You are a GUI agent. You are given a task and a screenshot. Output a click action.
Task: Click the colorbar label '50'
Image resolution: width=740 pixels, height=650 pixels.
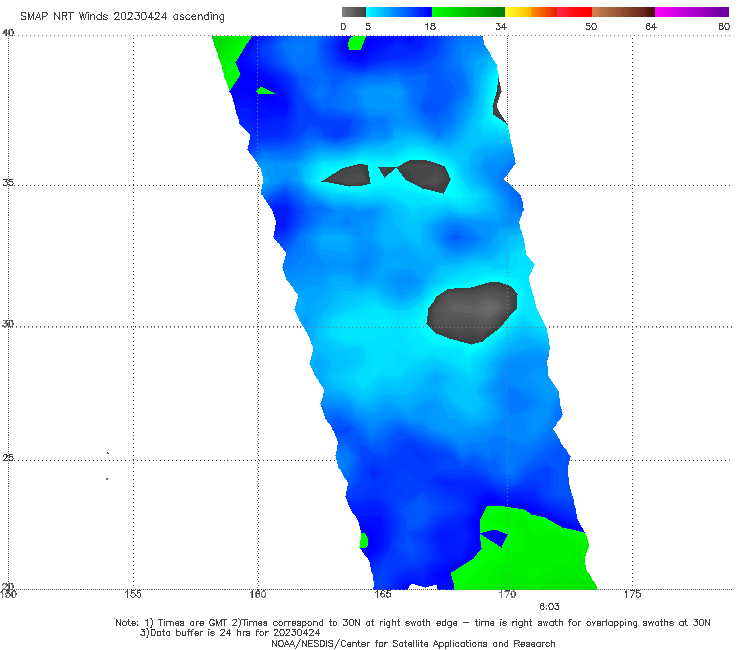click(591, 26)
